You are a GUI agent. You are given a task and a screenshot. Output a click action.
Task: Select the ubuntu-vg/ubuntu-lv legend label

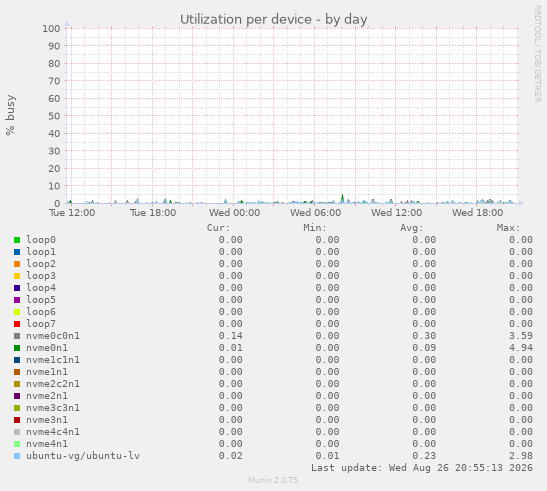click(x=83, y=456)
